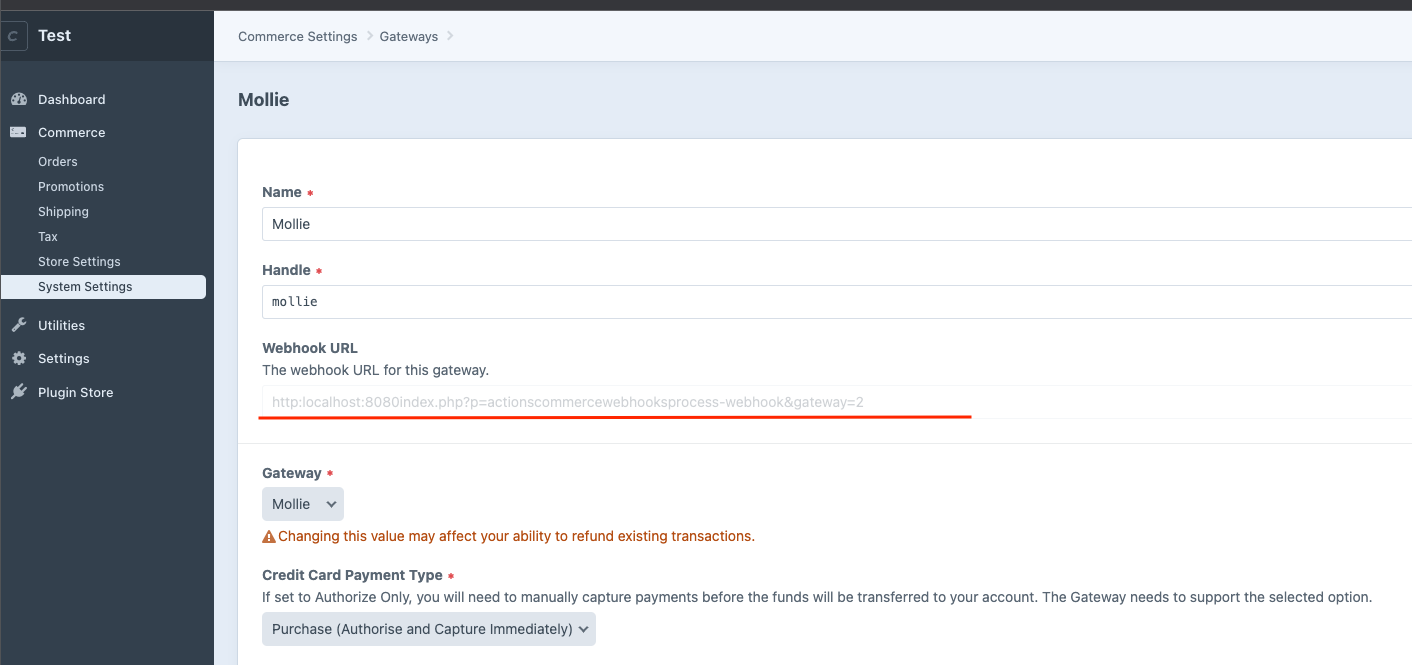Image resolution: width=1412 pixels, height=665 pixels.
Task: Open the Gateway dropdown showing Mollie
Action: [302, 503]
